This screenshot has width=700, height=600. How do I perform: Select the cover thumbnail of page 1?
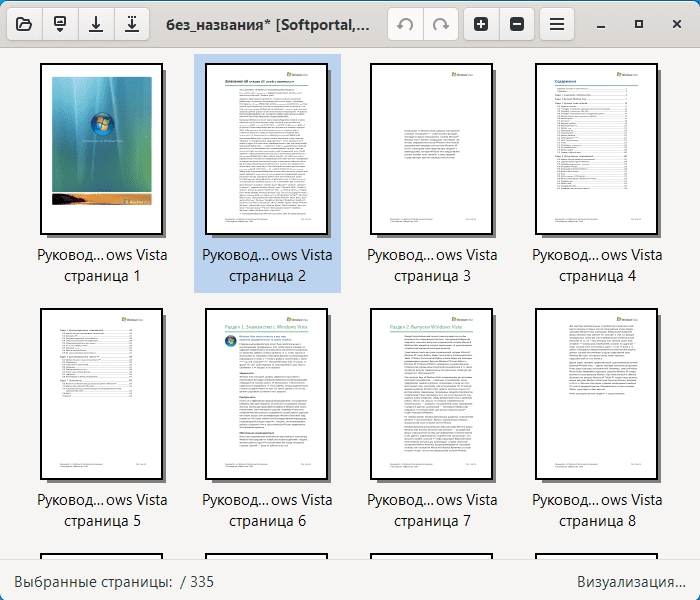101,149
